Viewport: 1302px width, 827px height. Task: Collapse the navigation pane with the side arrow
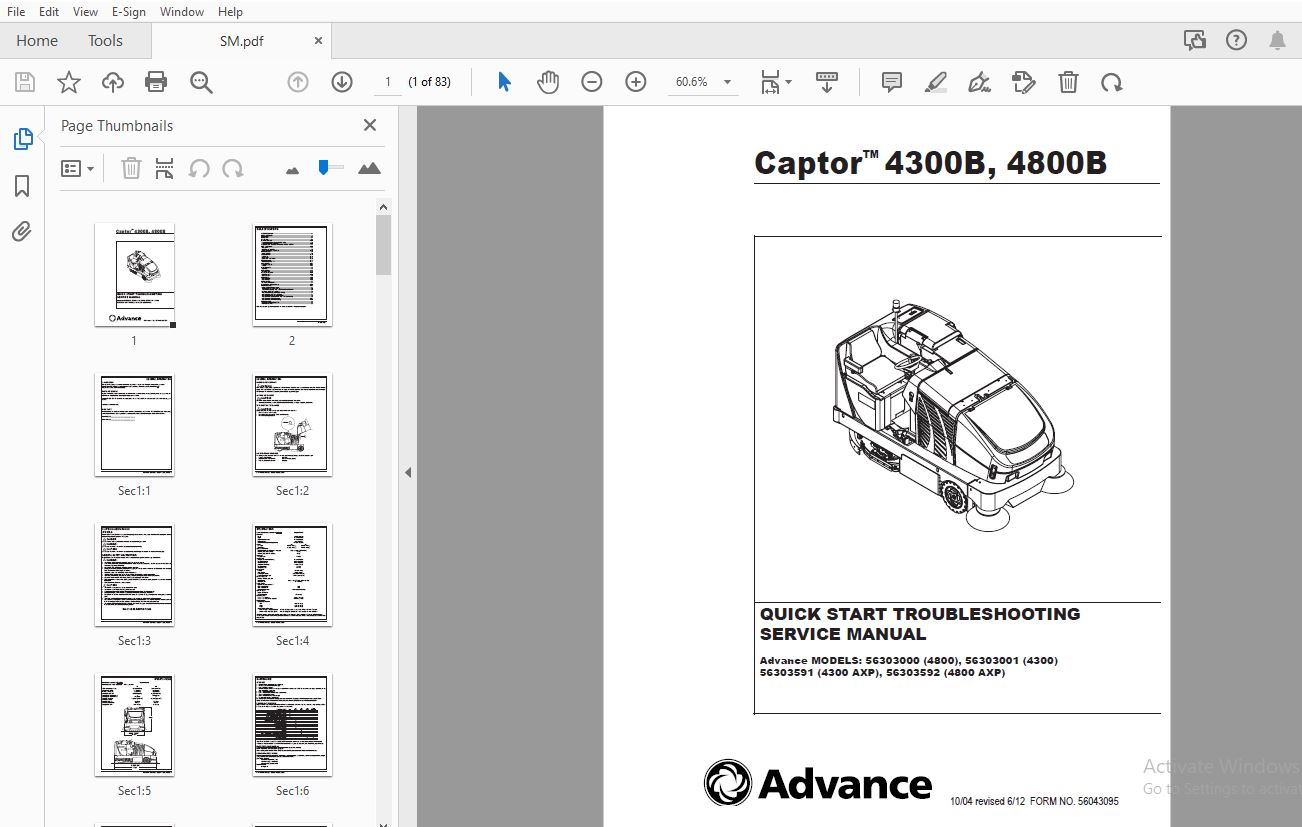(408, 472)
